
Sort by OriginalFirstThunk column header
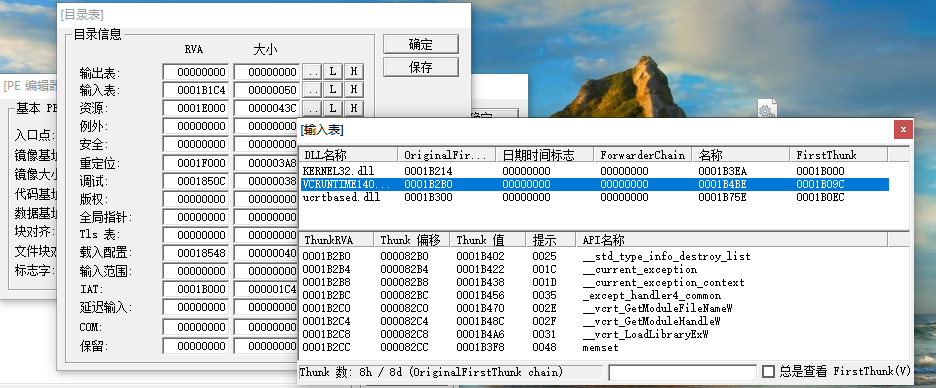click(447, 155)
